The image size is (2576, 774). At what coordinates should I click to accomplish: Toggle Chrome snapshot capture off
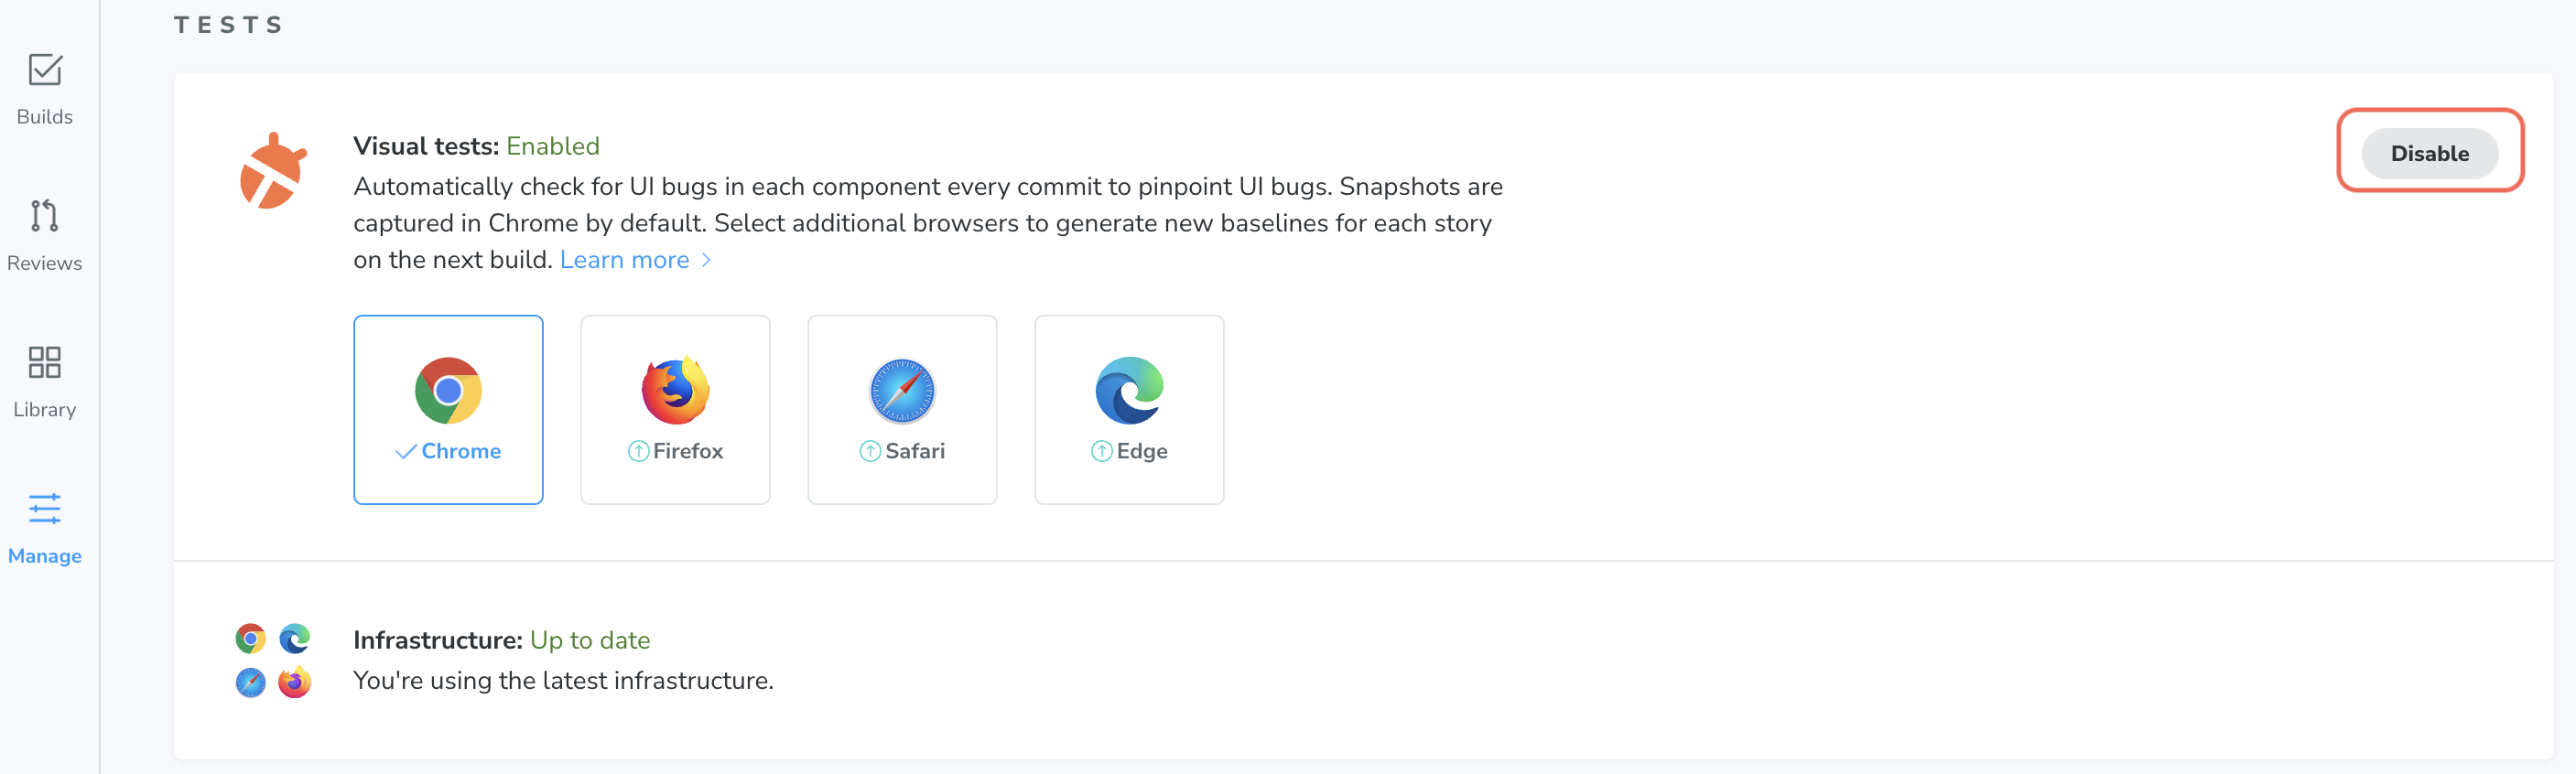click(x=447, y=409)
